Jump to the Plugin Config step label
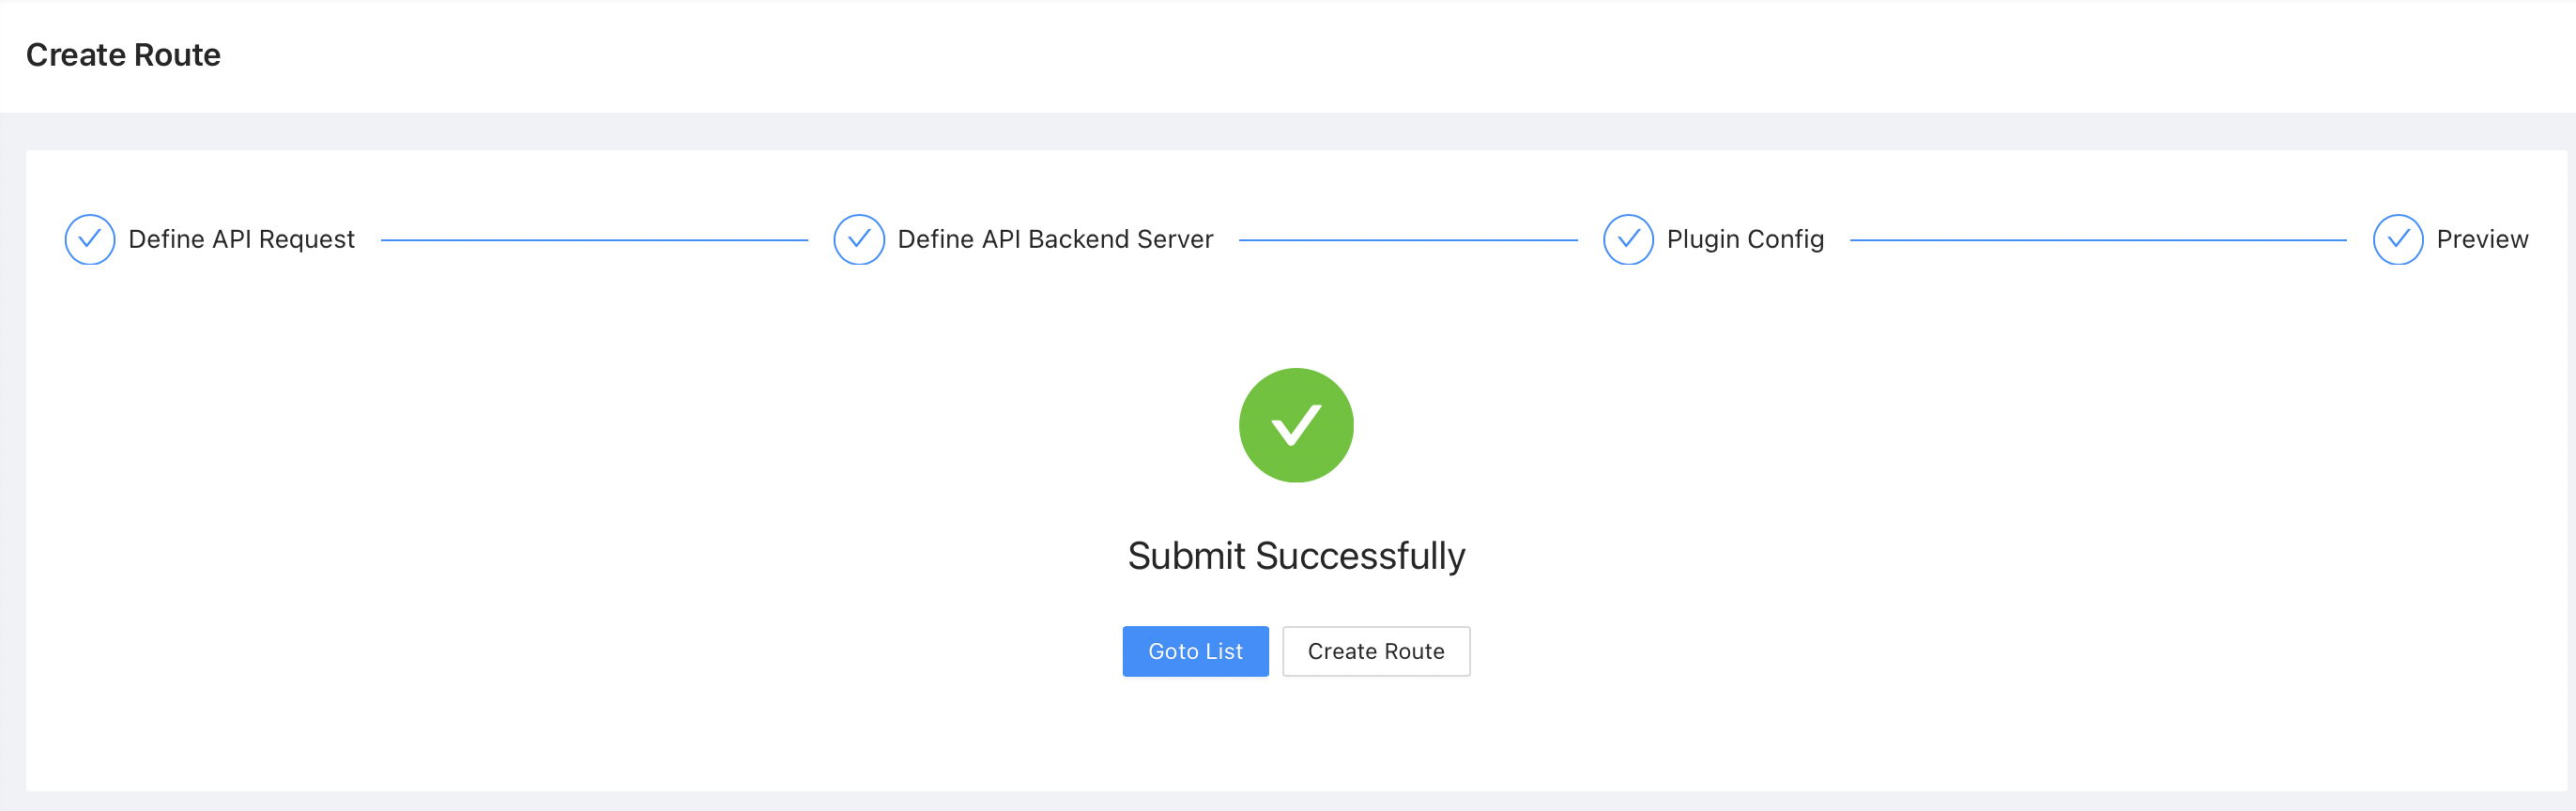This screenshot has height=811, width=2576. click(x=1745, y=240)
